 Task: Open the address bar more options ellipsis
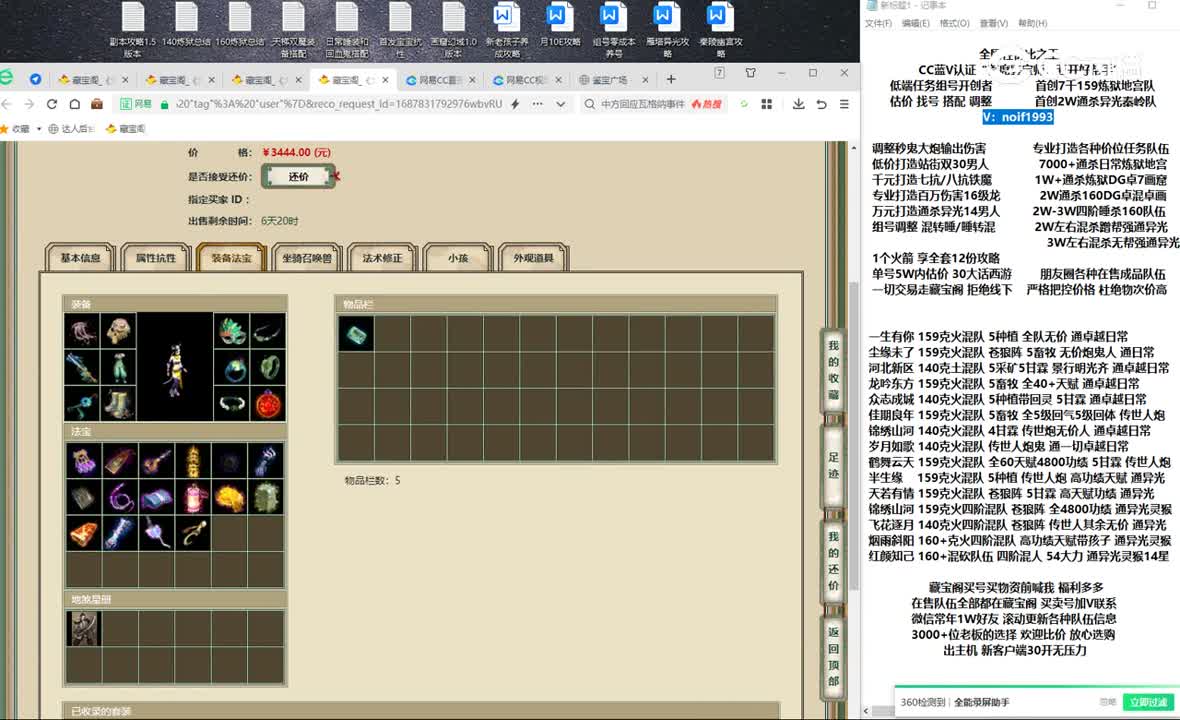click(537, 104)
